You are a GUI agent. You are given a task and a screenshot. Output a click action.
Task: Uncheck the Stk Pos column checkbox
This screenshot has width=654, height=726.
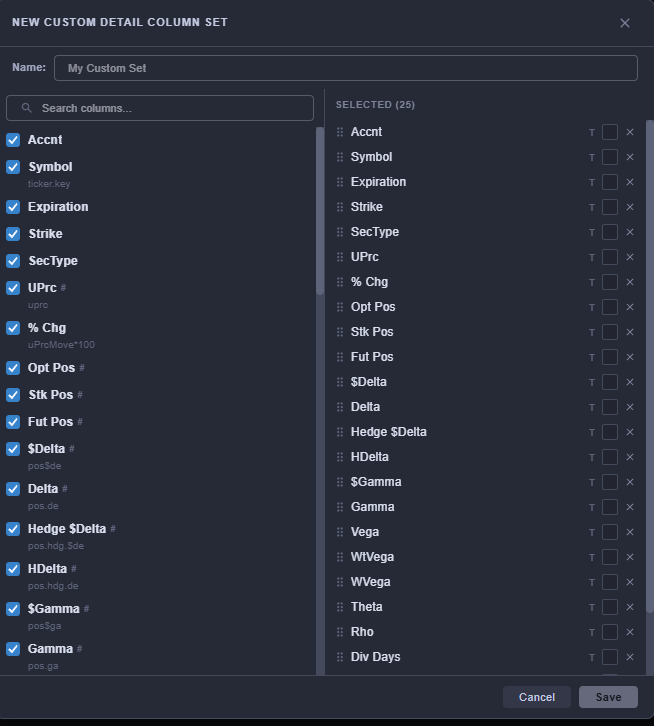point(13,395)
